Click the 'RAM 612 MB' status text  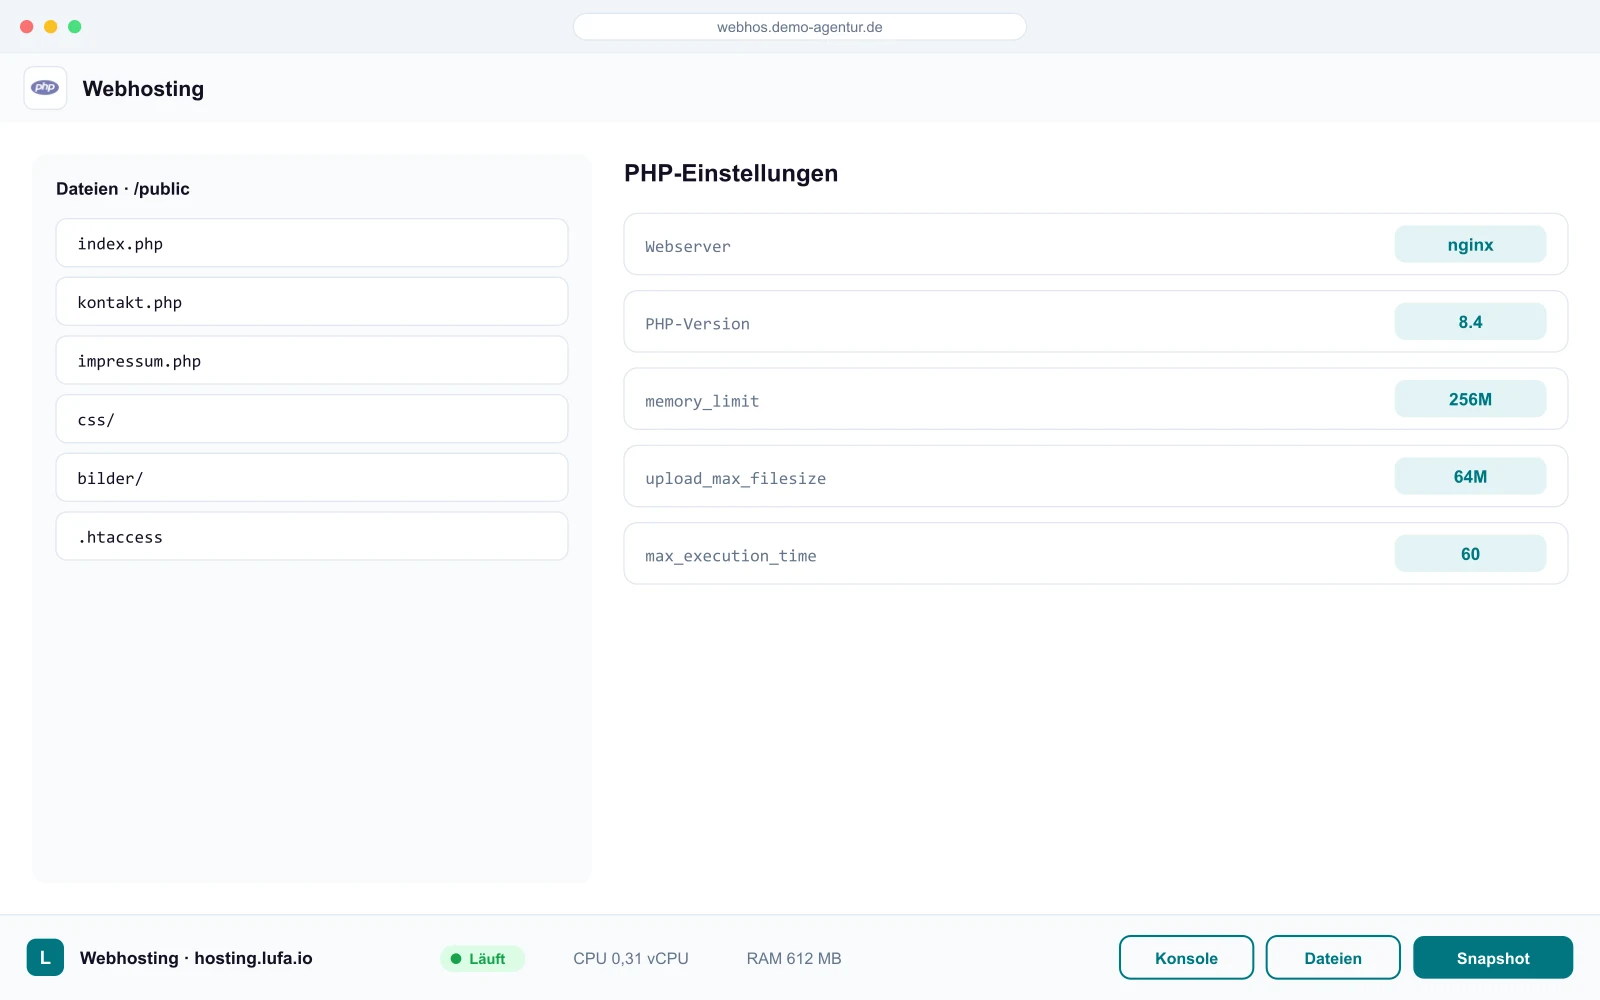point(794,958)
